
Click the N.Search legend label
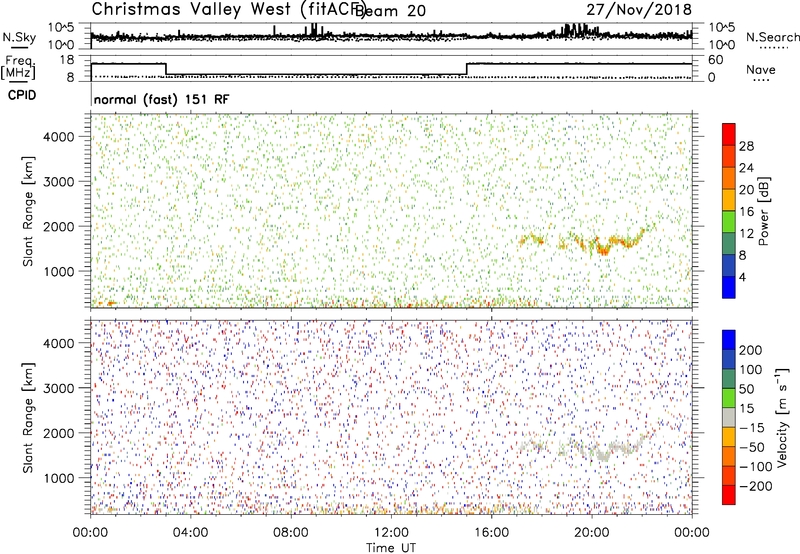(772, 37)
